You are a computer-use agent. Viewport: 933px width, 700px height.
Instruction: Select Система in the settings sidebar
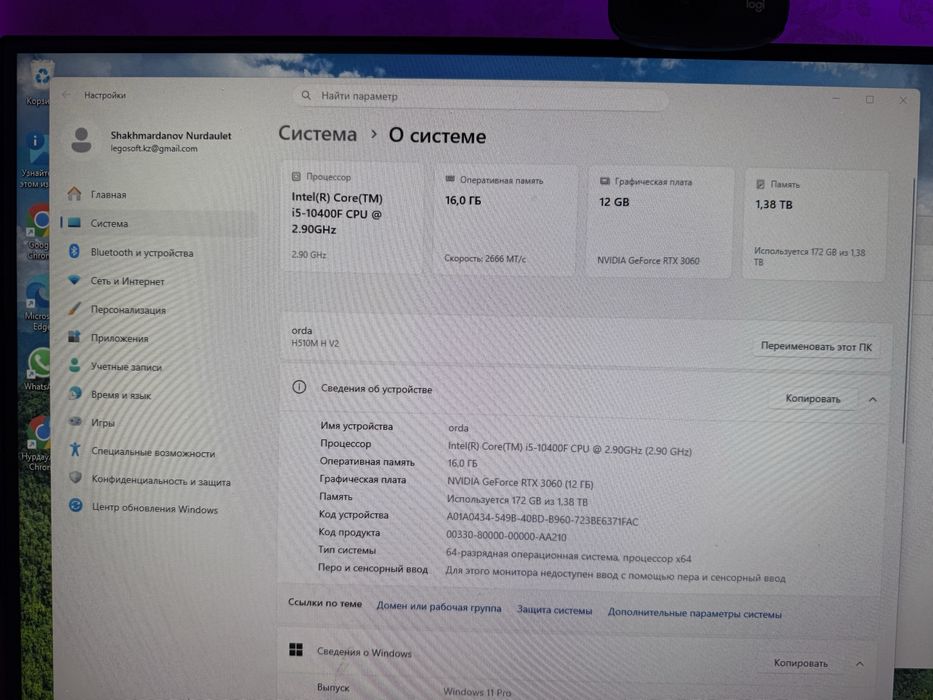pyautogui.click(x=159, y=223)
